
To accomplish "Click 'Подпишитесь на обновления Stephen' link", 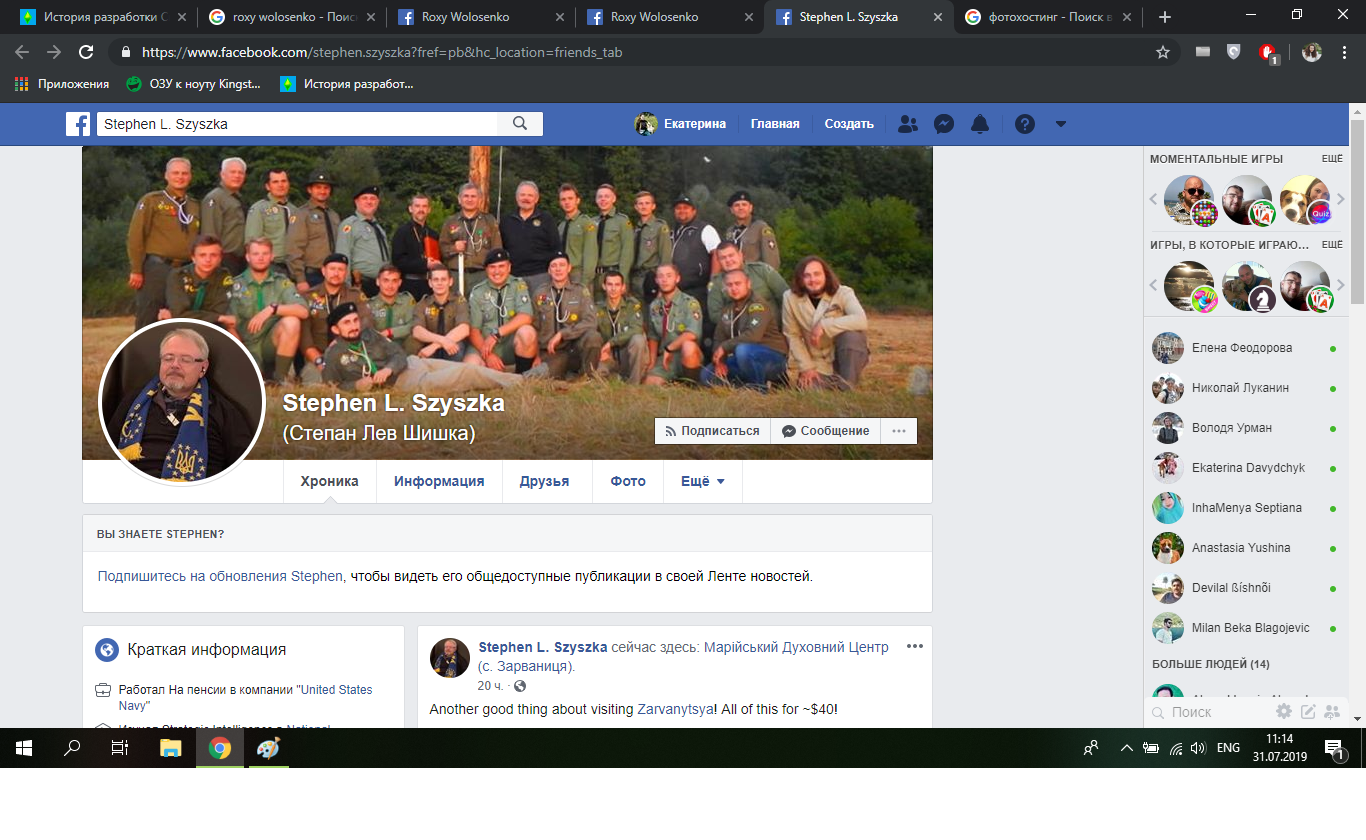I will [220, 577].
